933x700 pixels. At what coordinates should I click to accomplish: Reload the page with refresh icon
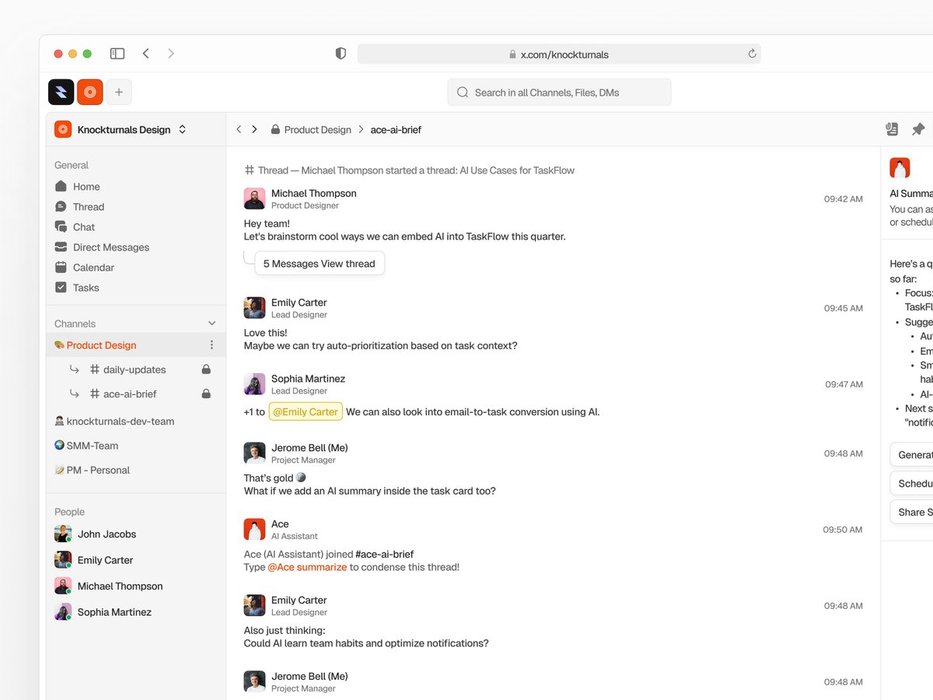pyautogui.click(x=752, y=54)
